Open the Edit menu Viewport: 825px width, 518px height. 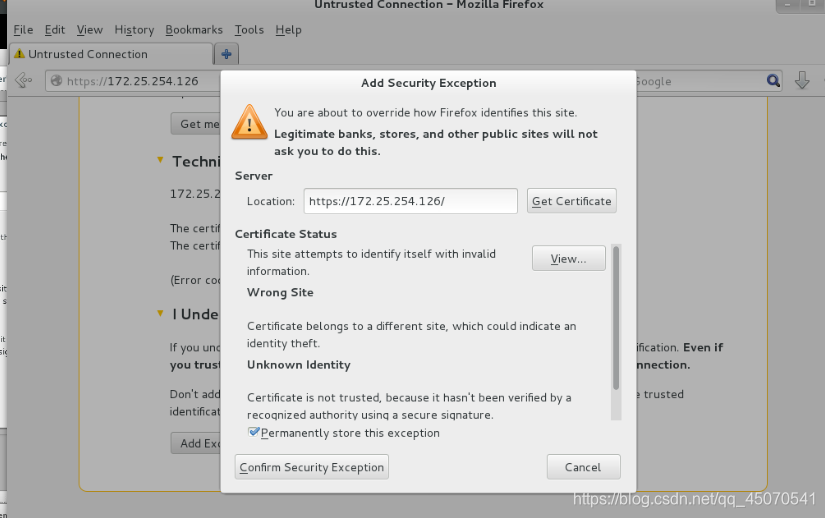[x=55, y=30]
